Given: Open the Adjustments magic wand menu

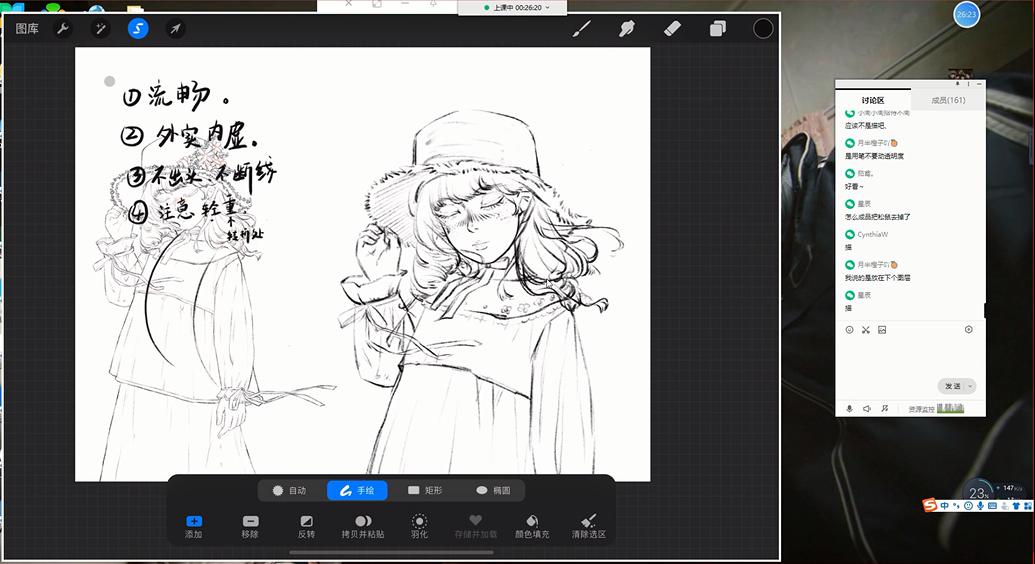Looking at the screenshot, I should pos(101,28).
